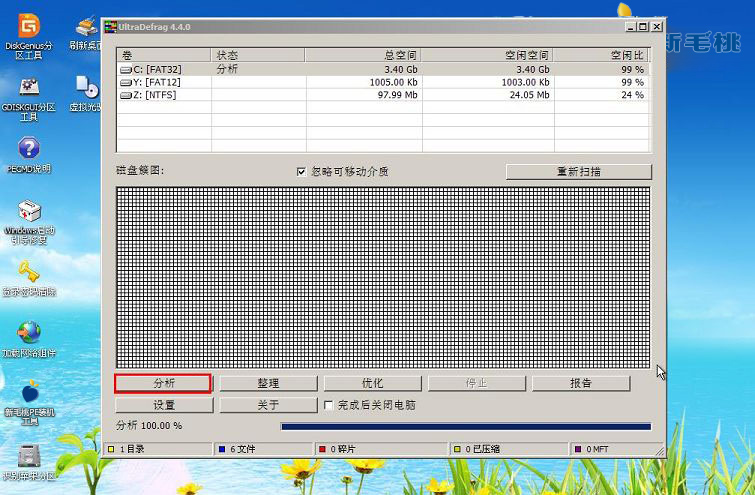Click the C: row 分析 status cell
Viewport: 755px width, 495px height.
pyautogui.click(x=227, y=69)
